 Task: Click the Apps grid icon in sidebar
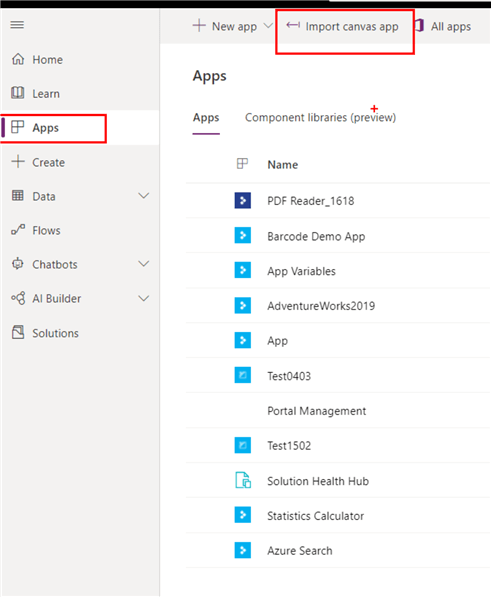pos(18,127)
